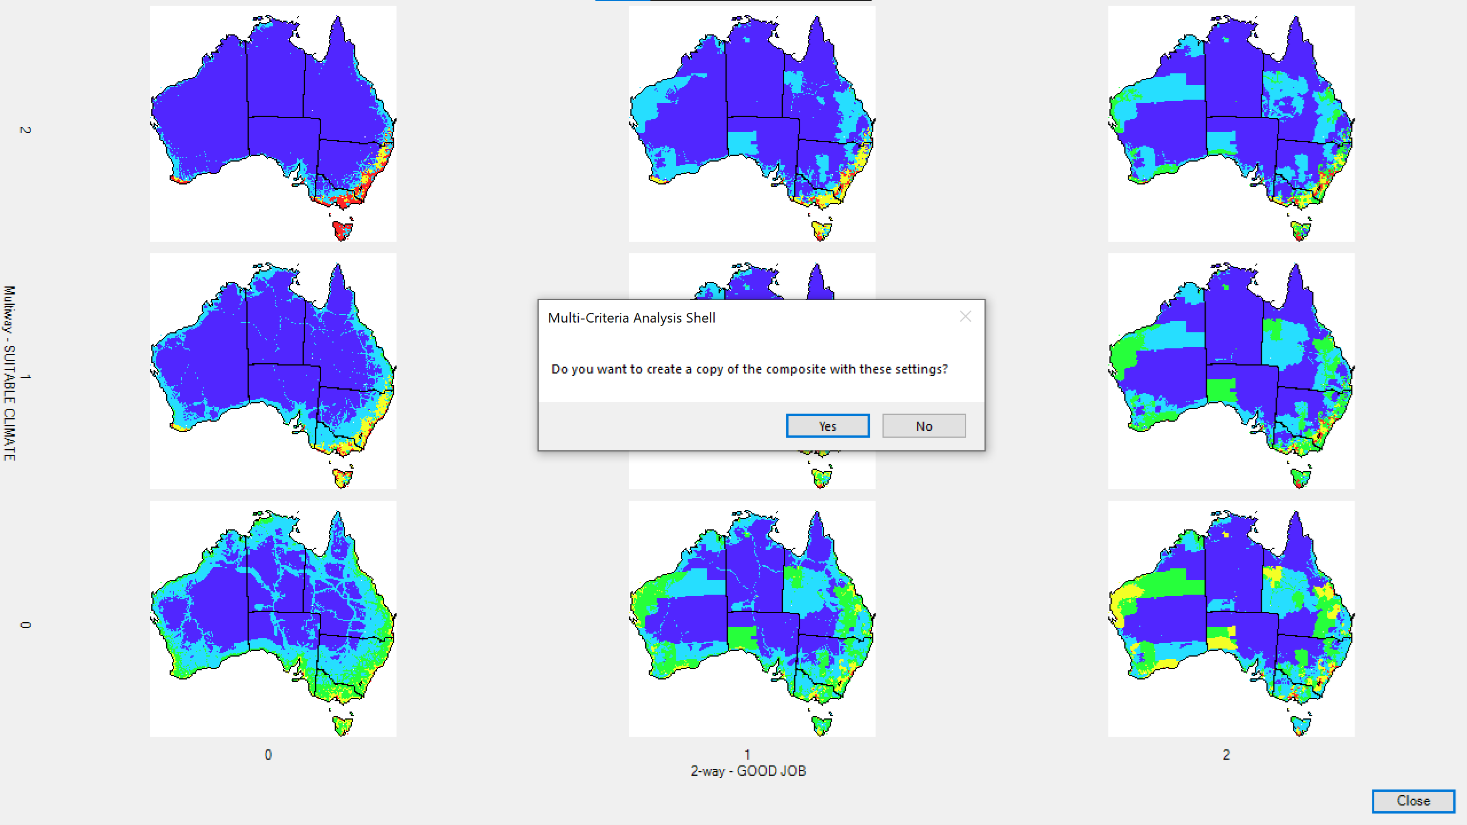Select map at climate 2, good job 1
This screenshot has height=825, width=1467.
[x=752, y=124]
